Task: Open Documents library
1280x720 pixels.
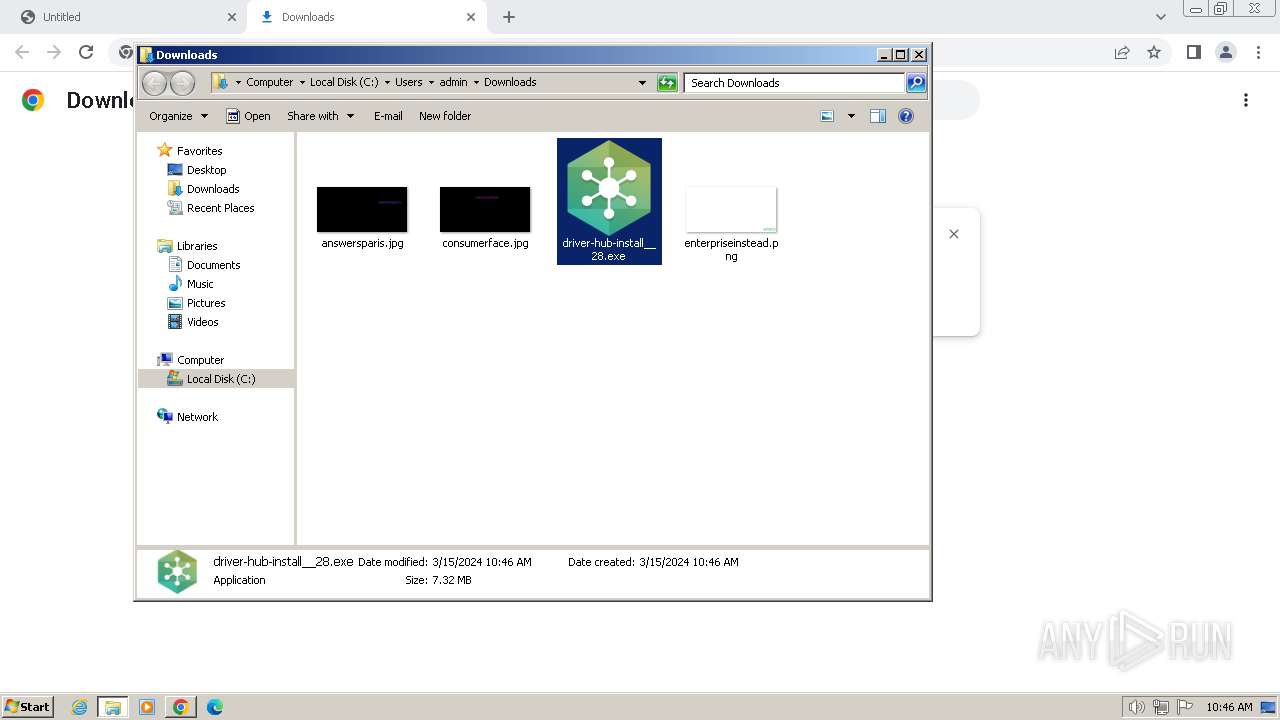Action: coord(213,265)
